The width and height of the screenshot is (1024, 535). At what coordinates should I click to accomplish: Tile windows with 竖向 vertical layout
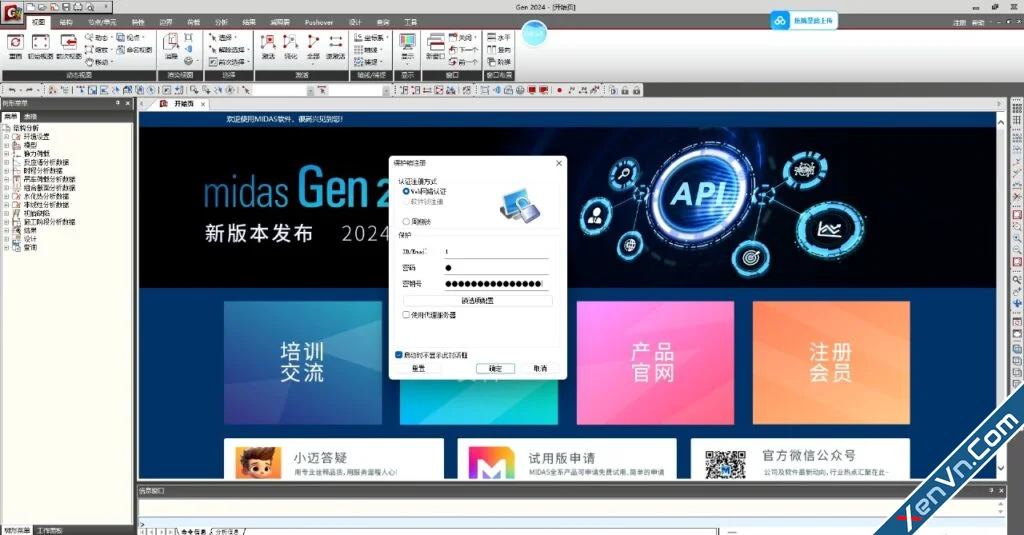coord(498,50)
